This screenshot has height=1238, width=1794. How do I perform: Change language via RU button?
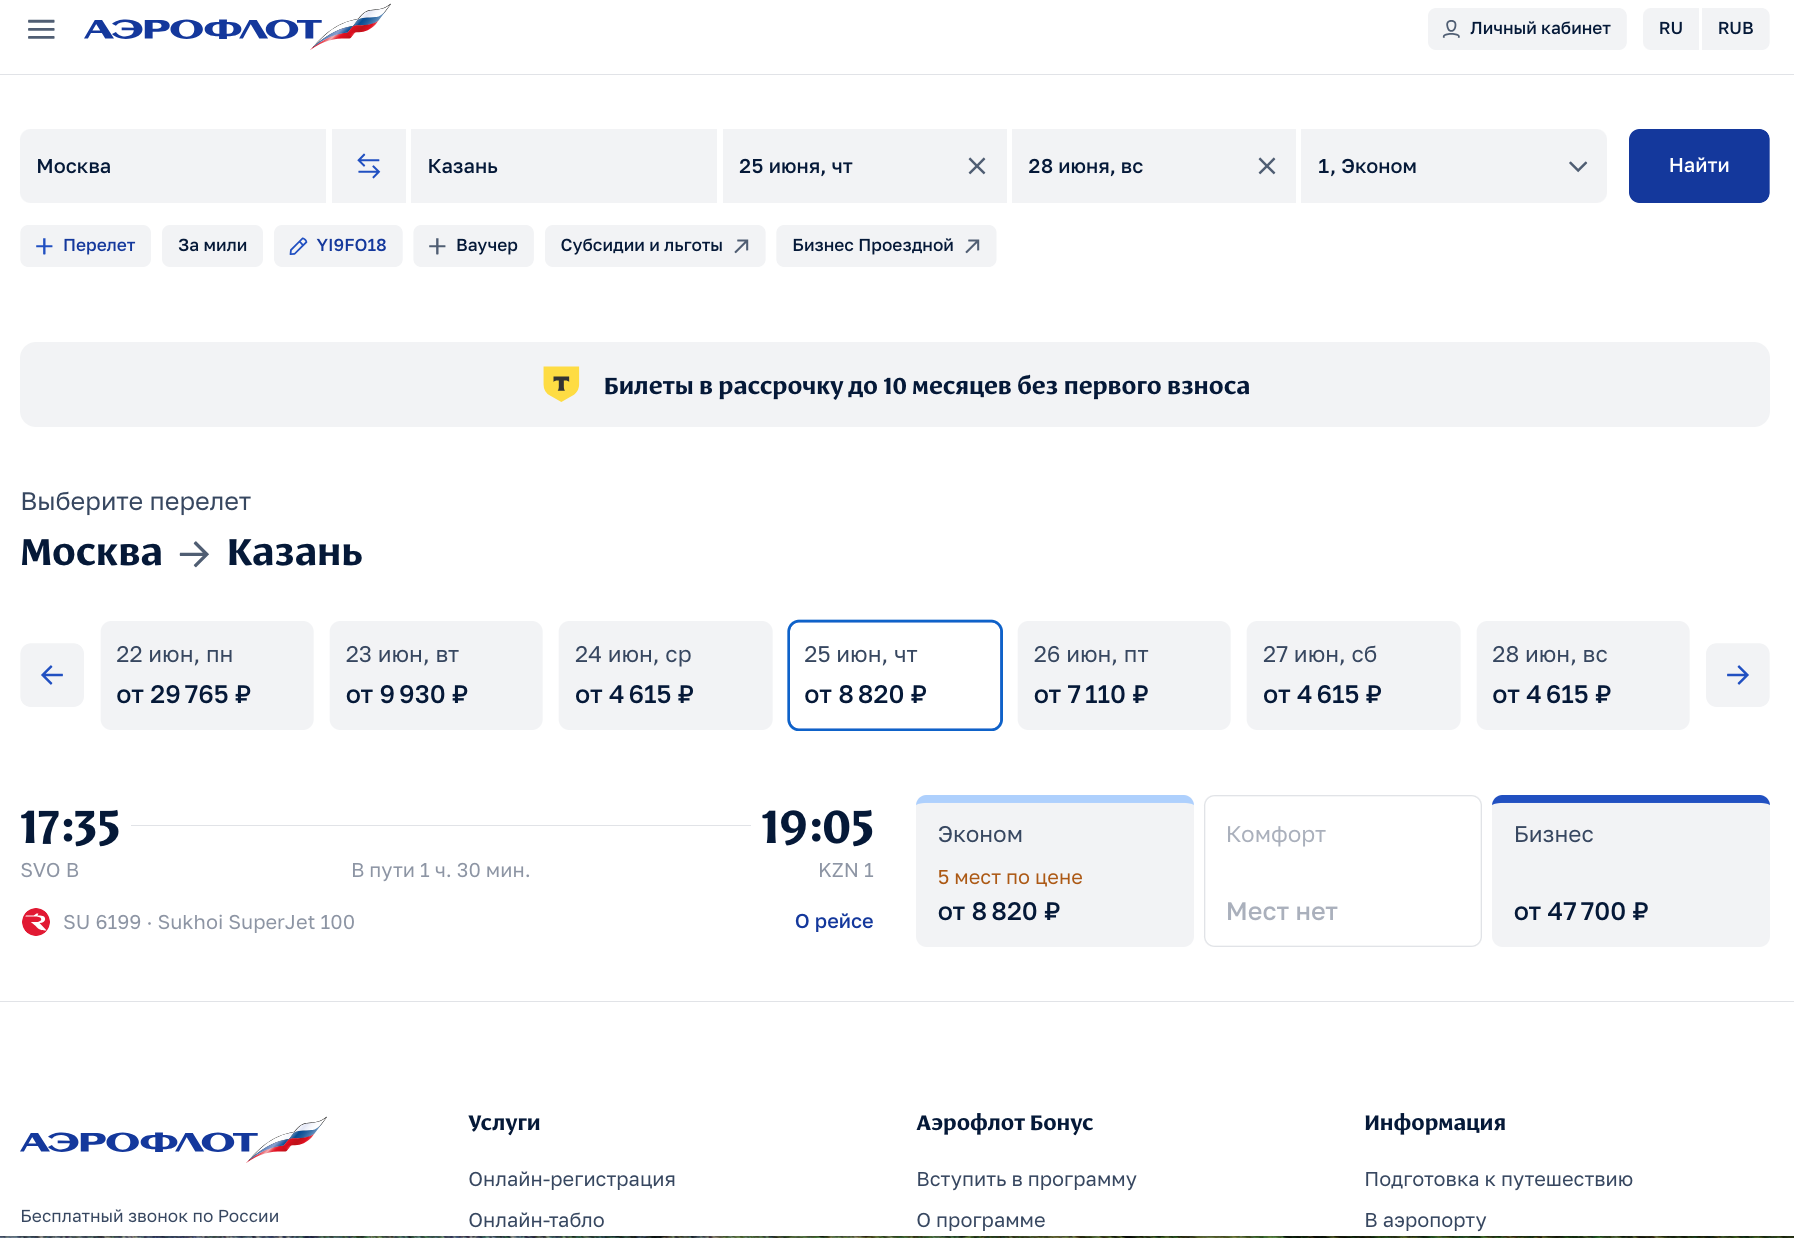tap(1670, 29)
